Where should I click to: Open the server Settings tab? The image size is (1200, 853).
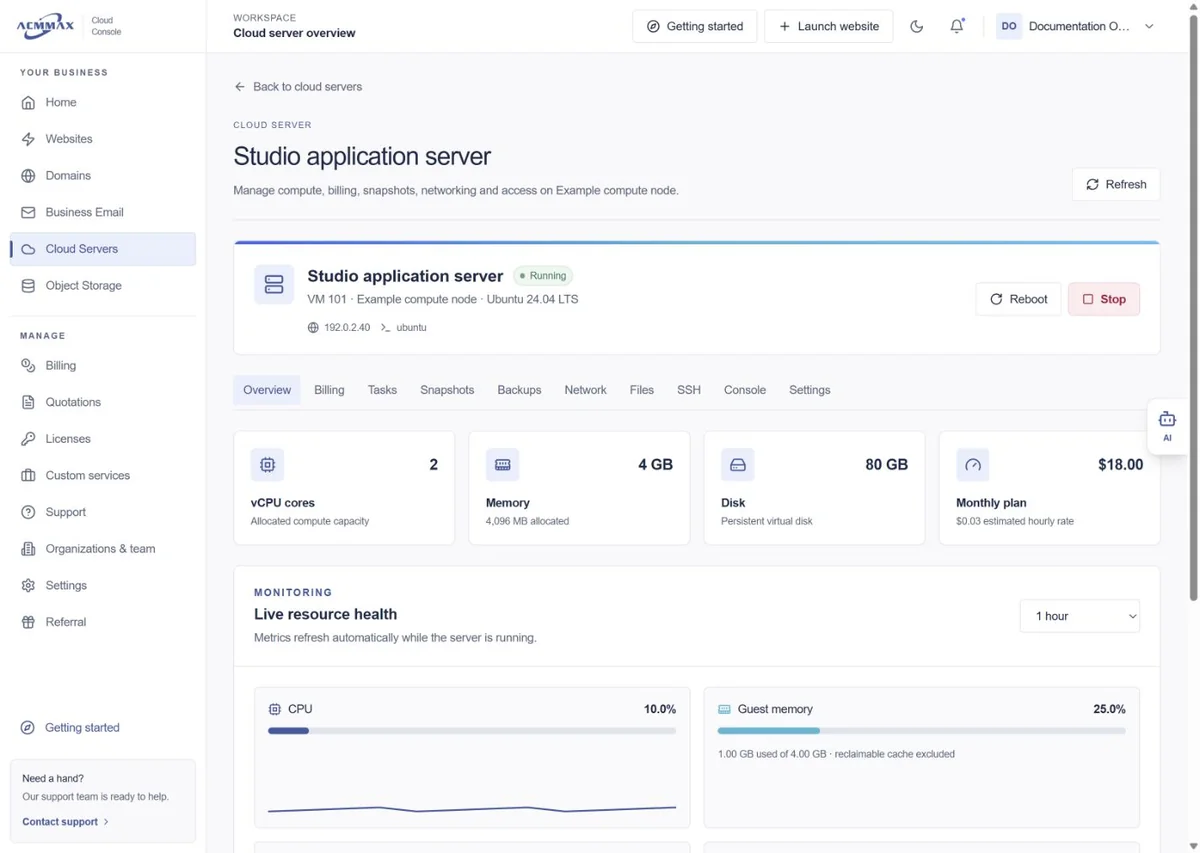pyautogui.click(x=810, y=390)
